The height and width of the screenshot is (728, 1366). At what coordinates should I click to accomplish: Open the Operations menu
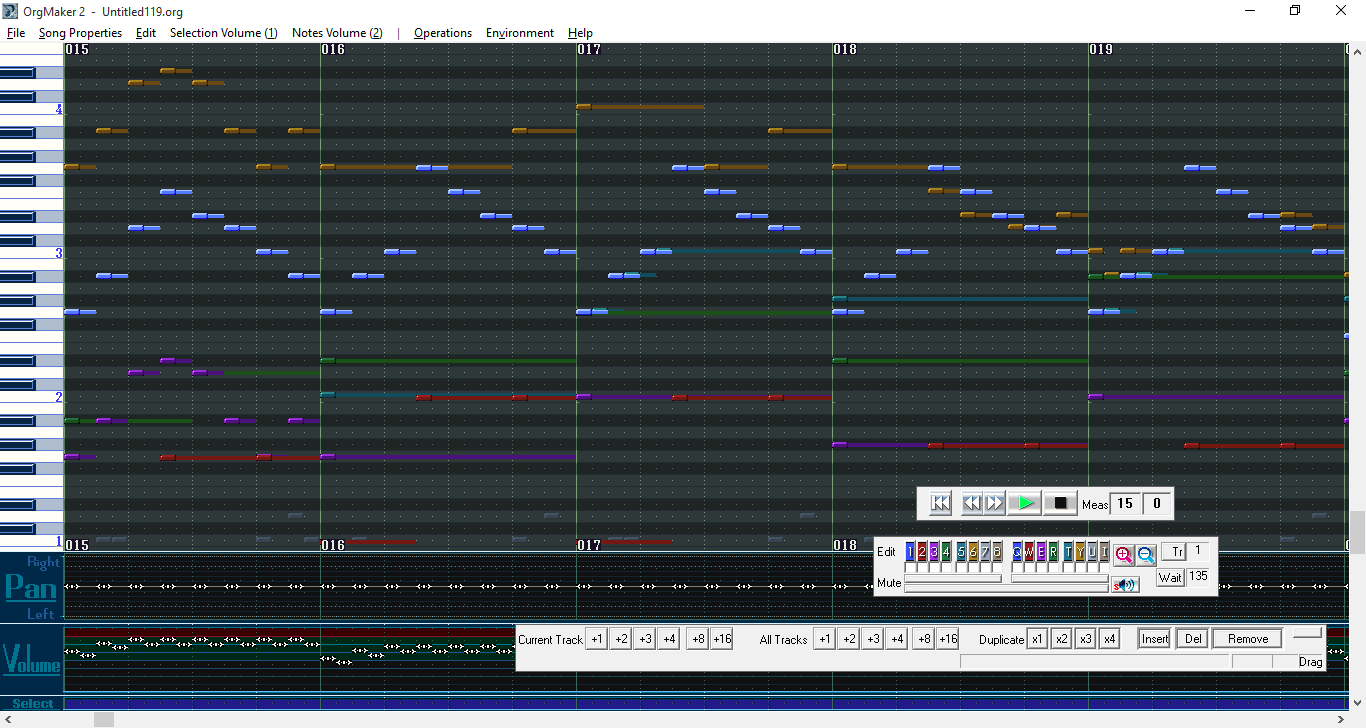(x=442, y=33)
